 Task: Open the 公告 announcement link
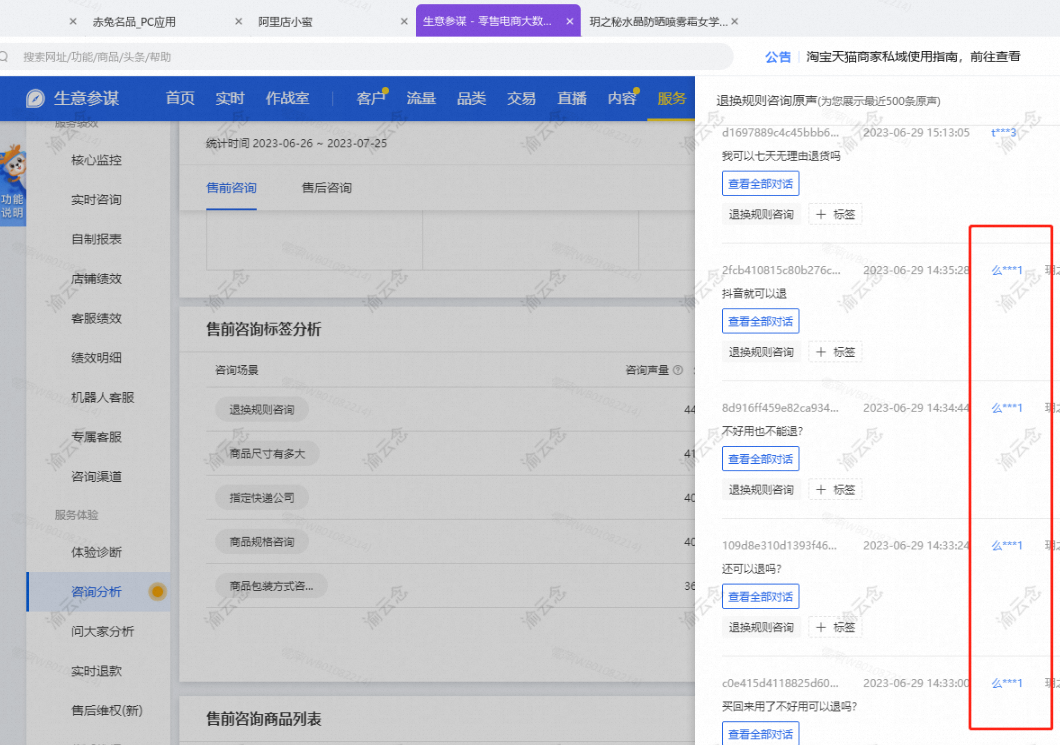(777, 57)
